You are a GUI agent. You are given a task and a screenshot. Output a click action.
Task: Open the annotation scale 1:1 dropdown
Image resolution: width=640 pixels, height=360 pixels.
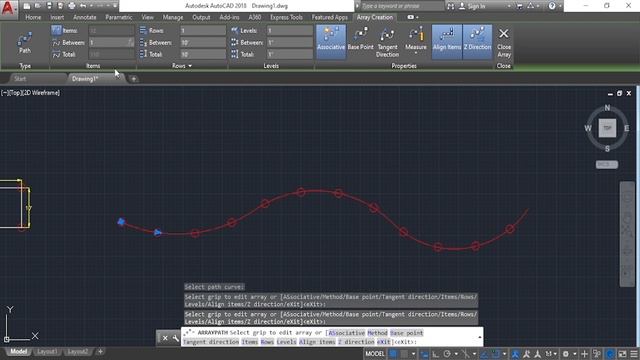click(551, 354)
